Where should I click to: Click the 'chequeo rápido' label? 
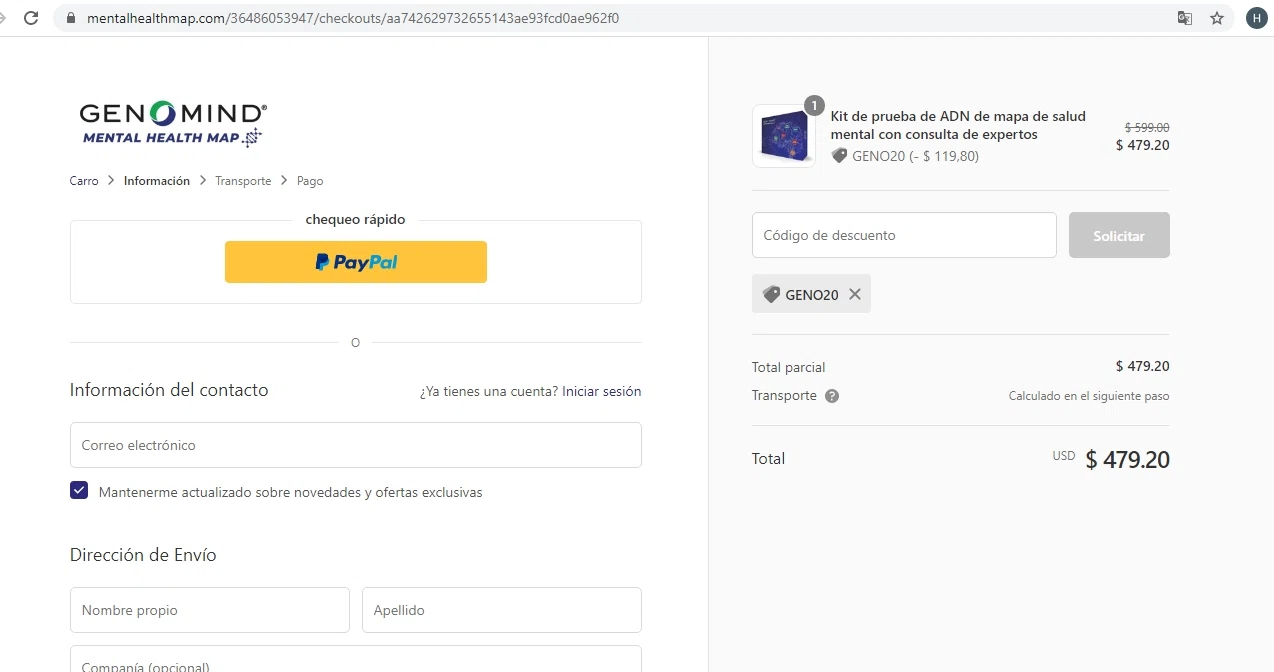[355, 219]
